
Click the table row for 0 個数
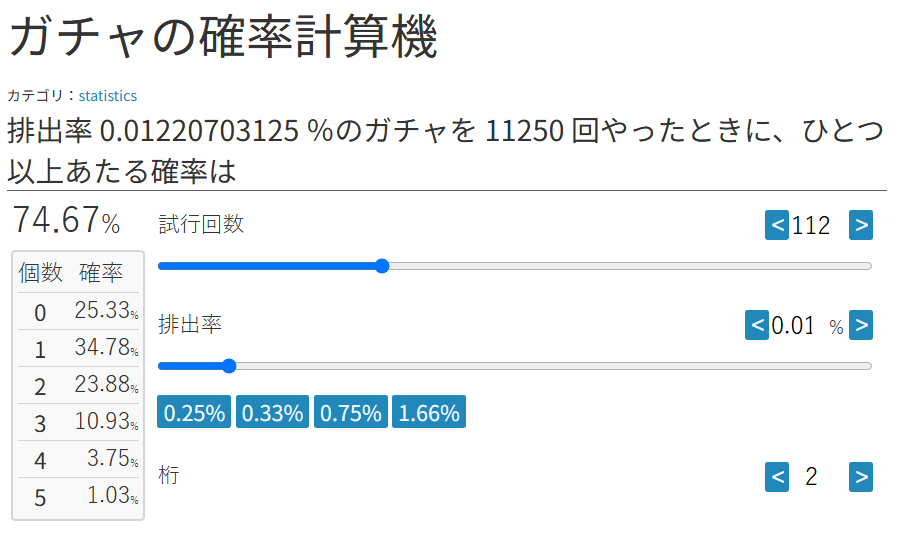(x=79, y=311)
